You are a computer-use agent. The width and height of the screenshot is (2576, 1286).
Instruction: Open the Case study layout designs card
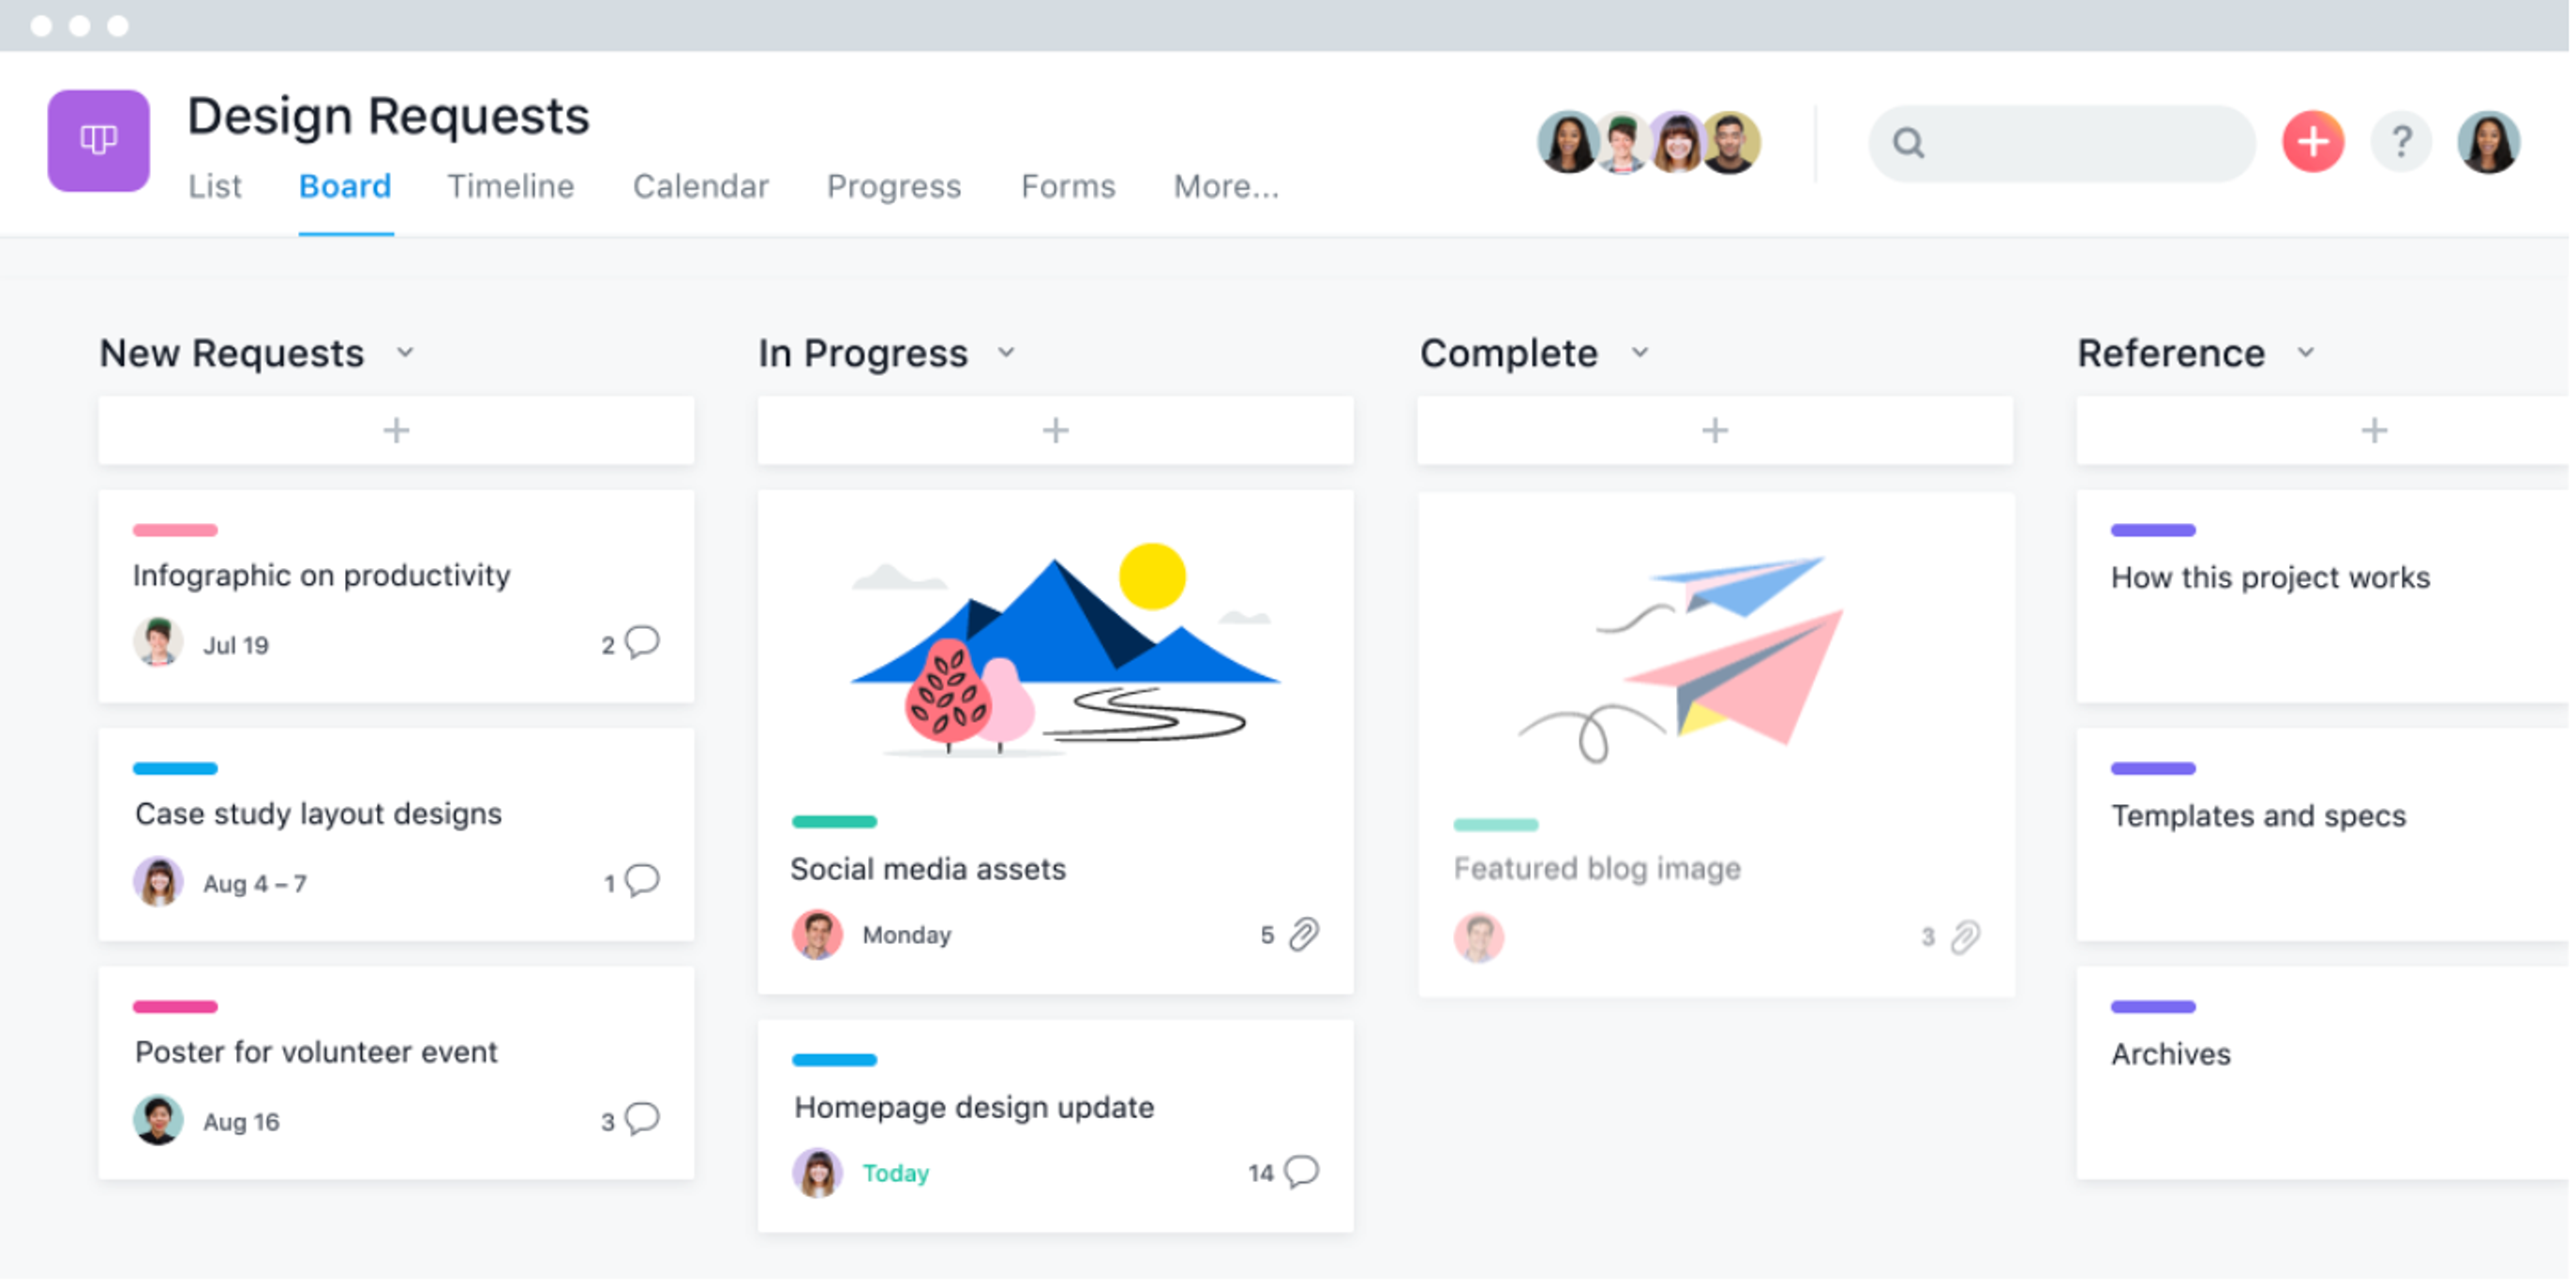pyautogui.click(x=396, y=835)
